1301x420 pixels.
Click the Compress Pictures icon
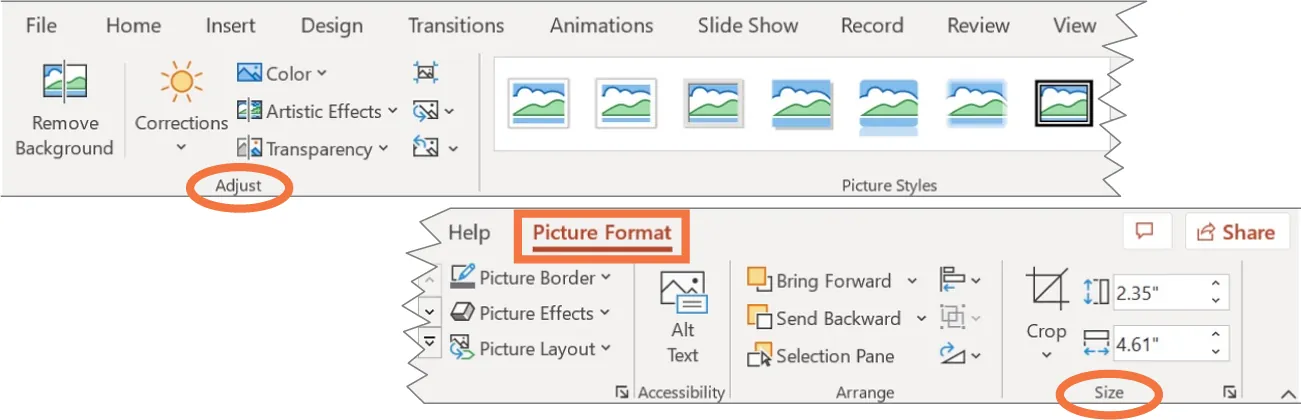(426, 73)
